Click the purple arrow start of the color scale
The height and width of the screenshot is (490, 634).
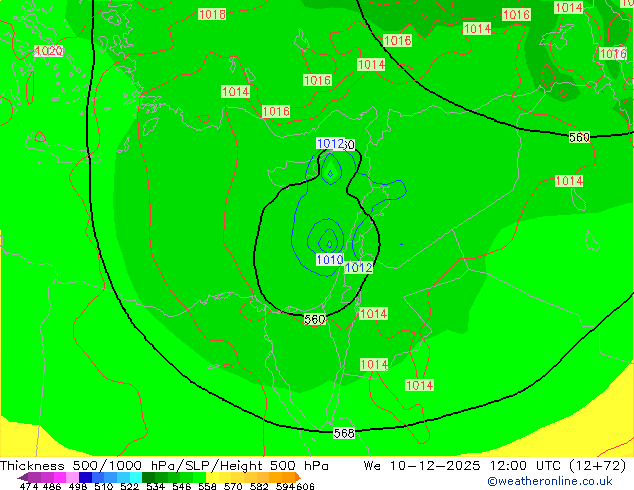[22, 477]
